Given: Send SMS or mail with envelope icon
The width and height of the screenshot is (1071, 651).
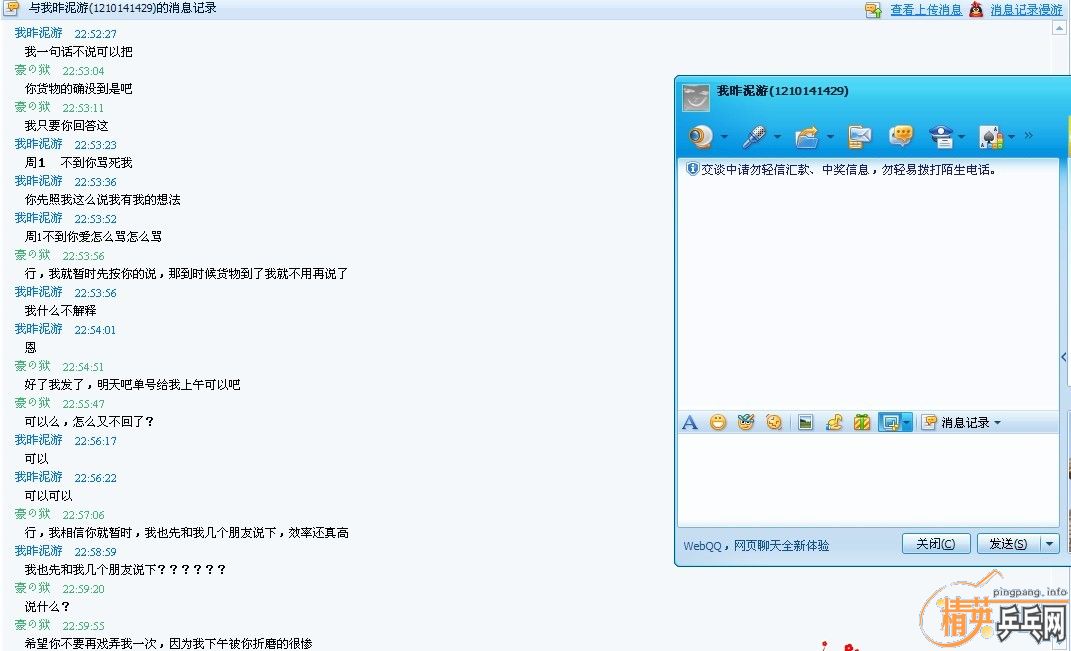Looking at the screenshot, I should coord(859,137).
